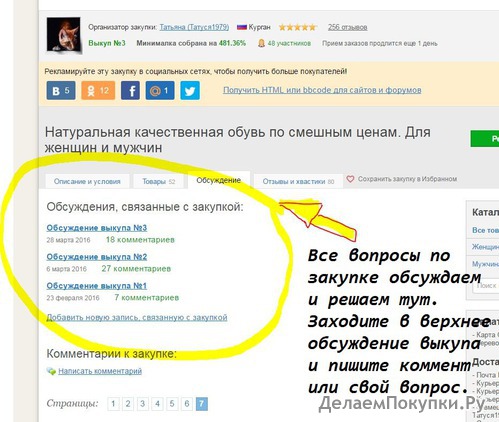Share via Mail.ru @ icon
Viewport: 499px width, 422px height.
tap(160, 90)
